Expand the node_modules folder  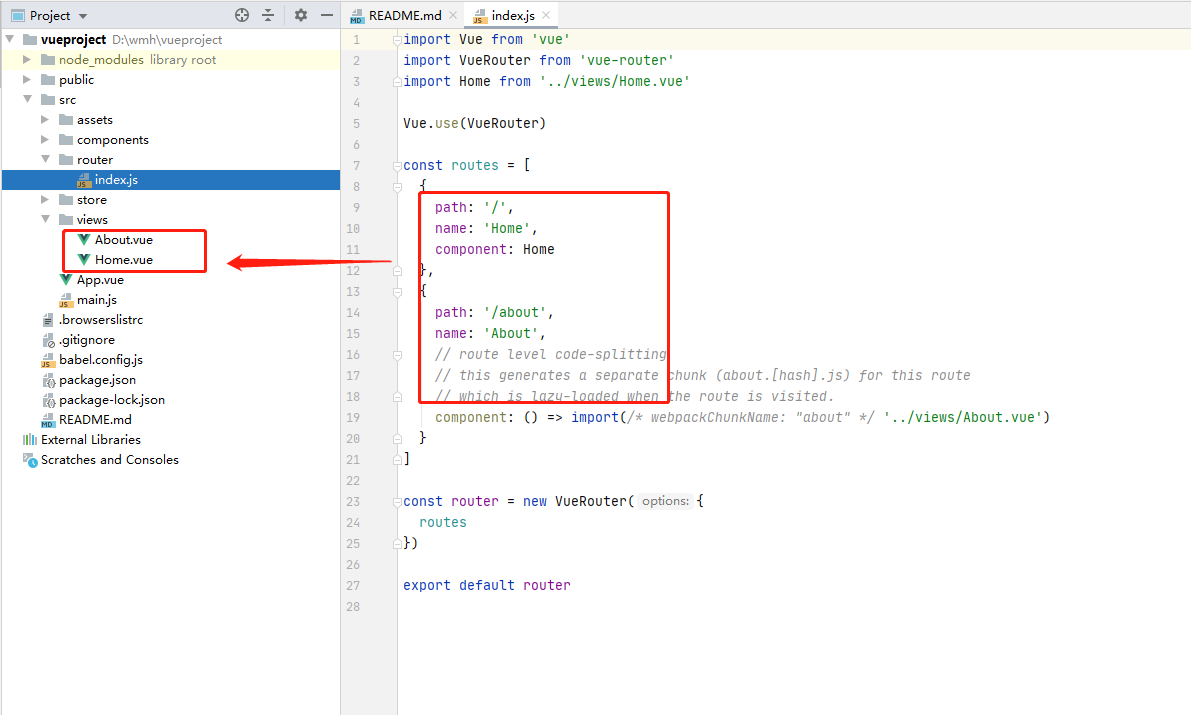coord(27,59)
